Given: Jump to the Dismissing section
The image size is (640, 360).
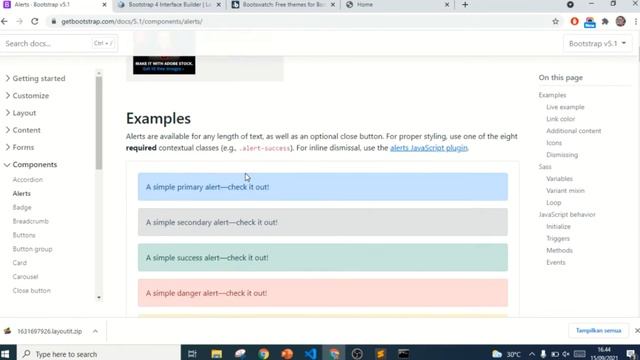Looking at the screenshot, I should [x=562, y=155].
